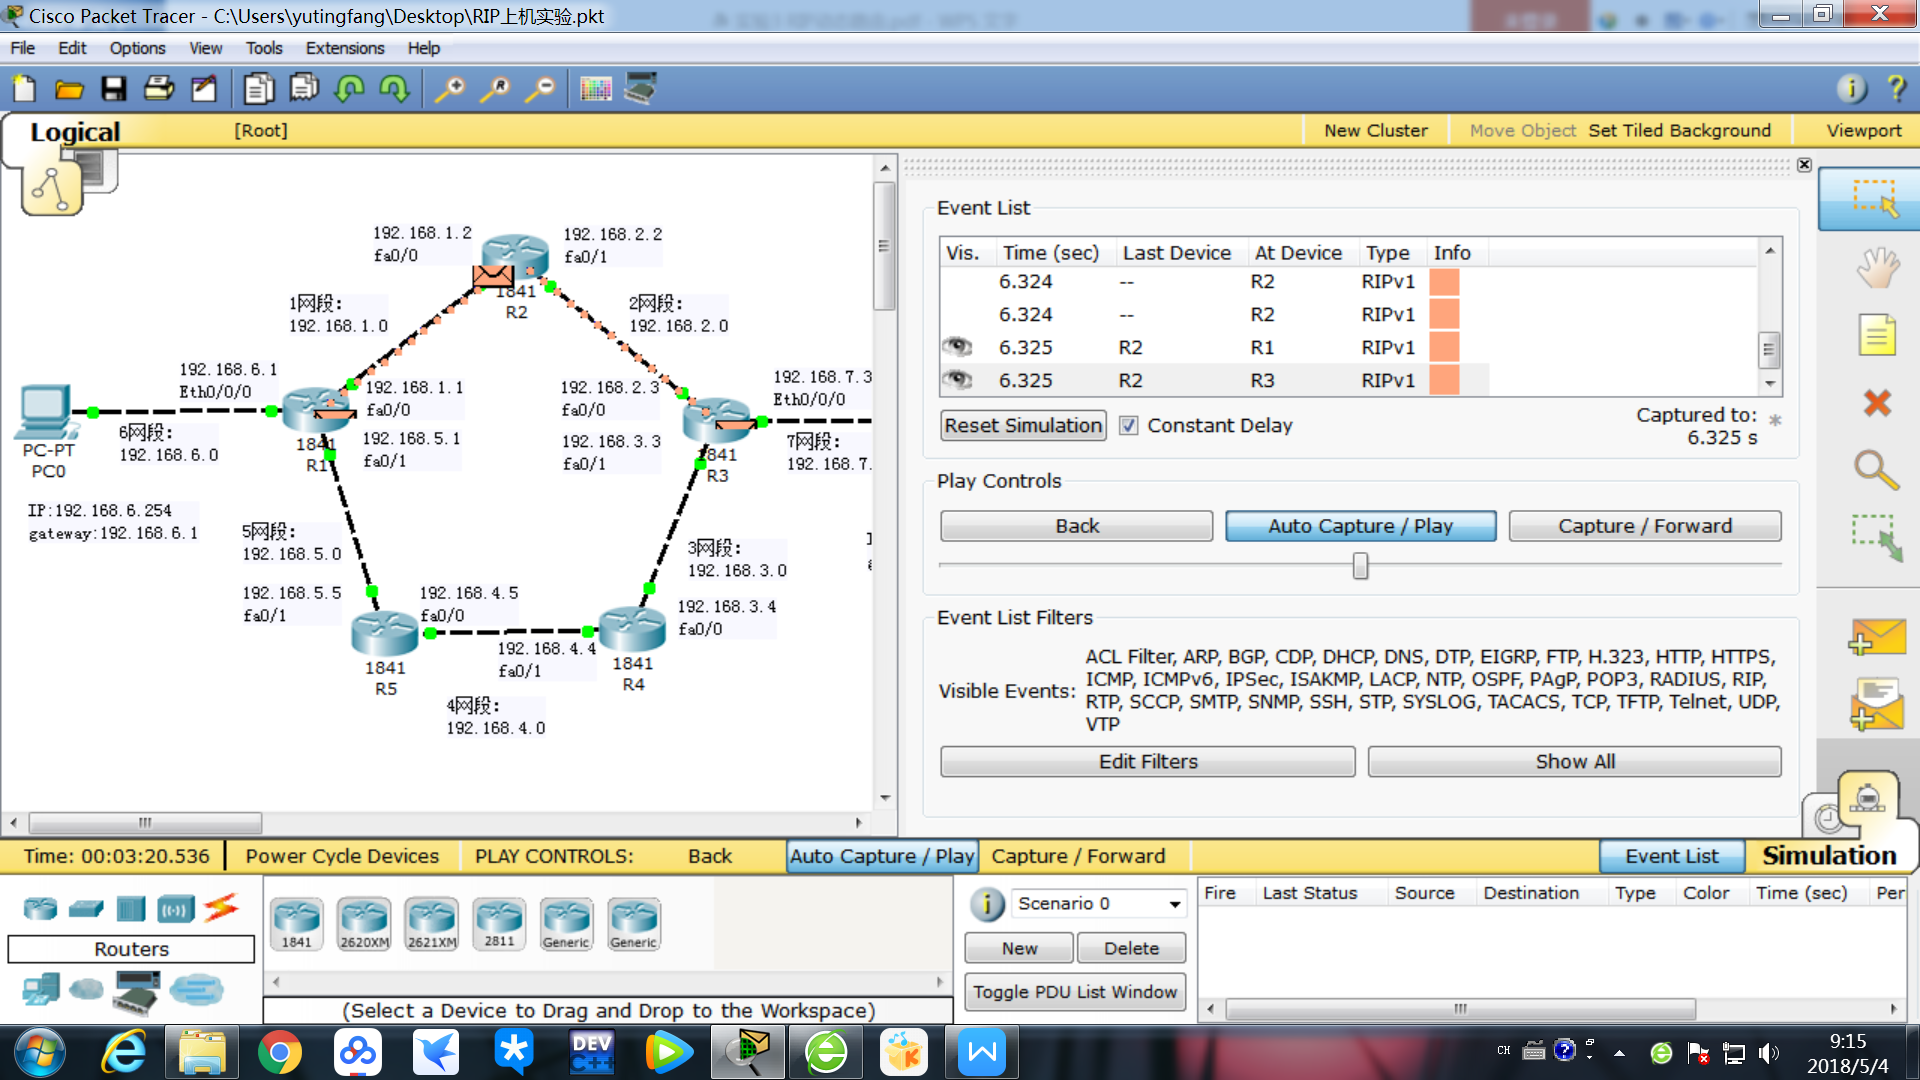Viewport: 1920px width, 1080px height.
Task: Click the Reset Simulation button
Action: 1023,426
